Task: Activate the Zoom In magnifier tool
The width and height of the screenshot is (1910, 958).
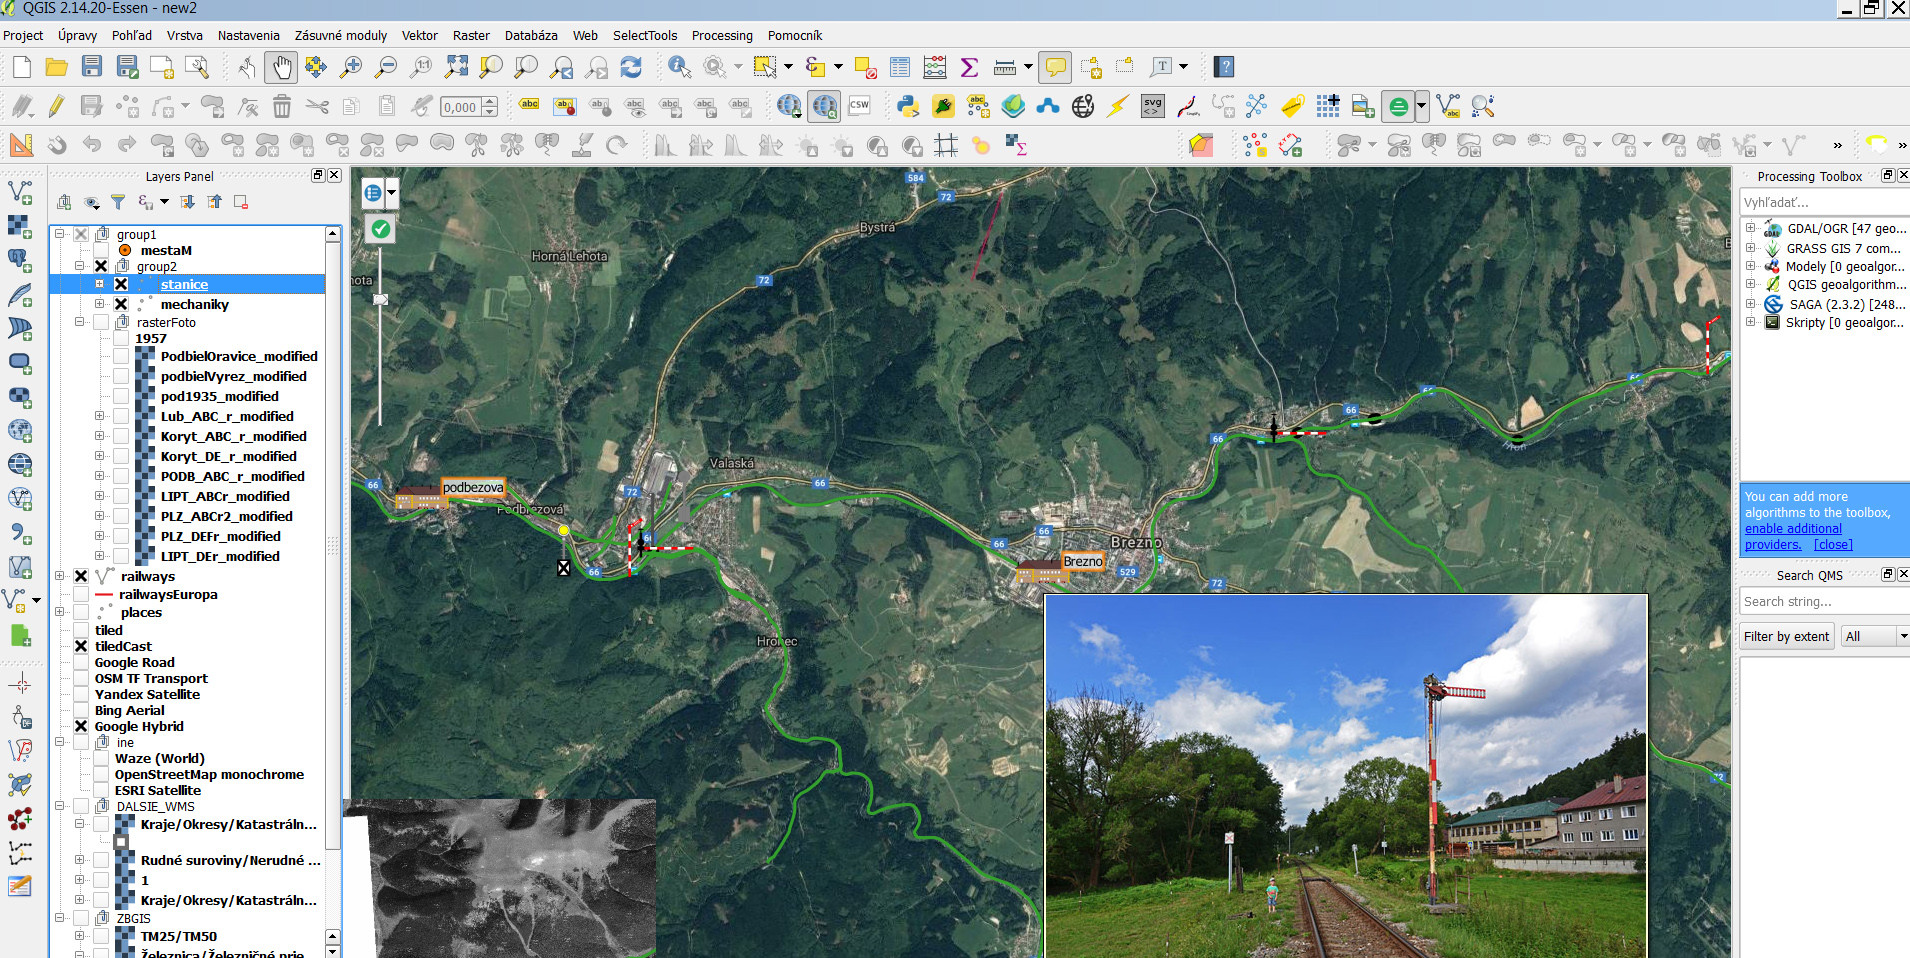Action: [351, 67]
